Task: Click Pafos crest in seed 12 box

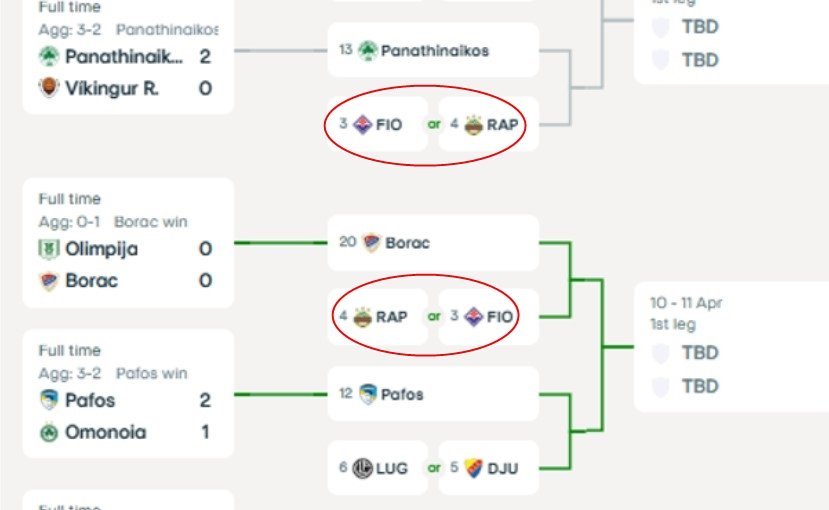Action: click(x=368, y=394)
